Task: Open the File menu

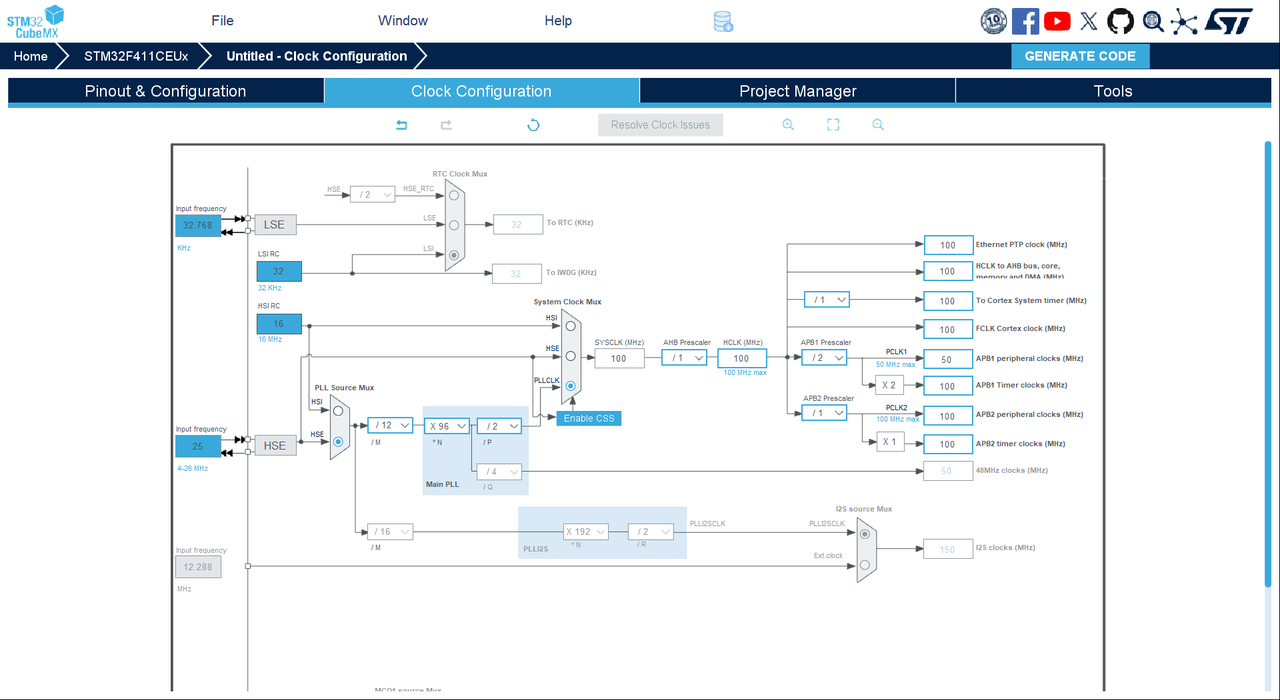Action: pyautogui.click(x=223, y=21)
